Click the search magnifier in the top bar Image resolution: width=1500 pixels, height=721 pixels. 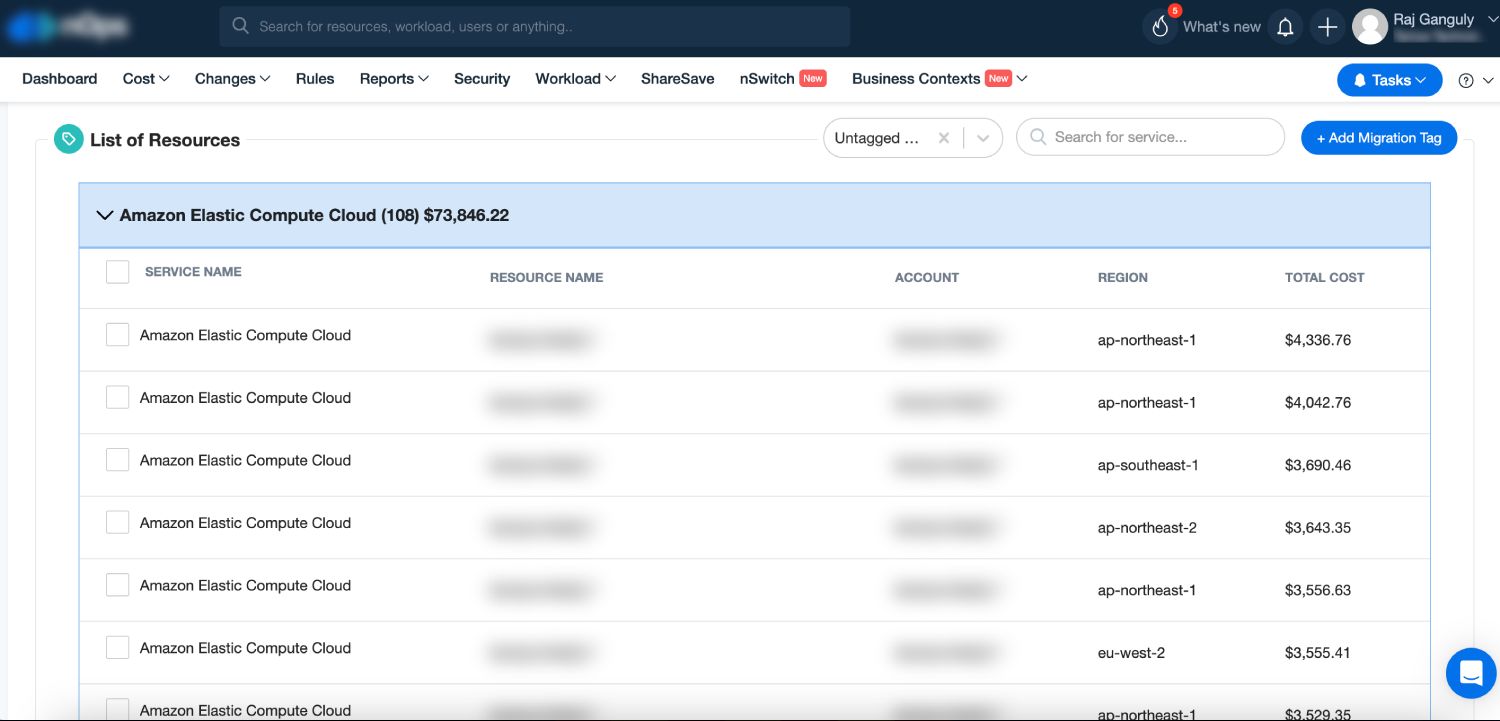coord(241,26)
